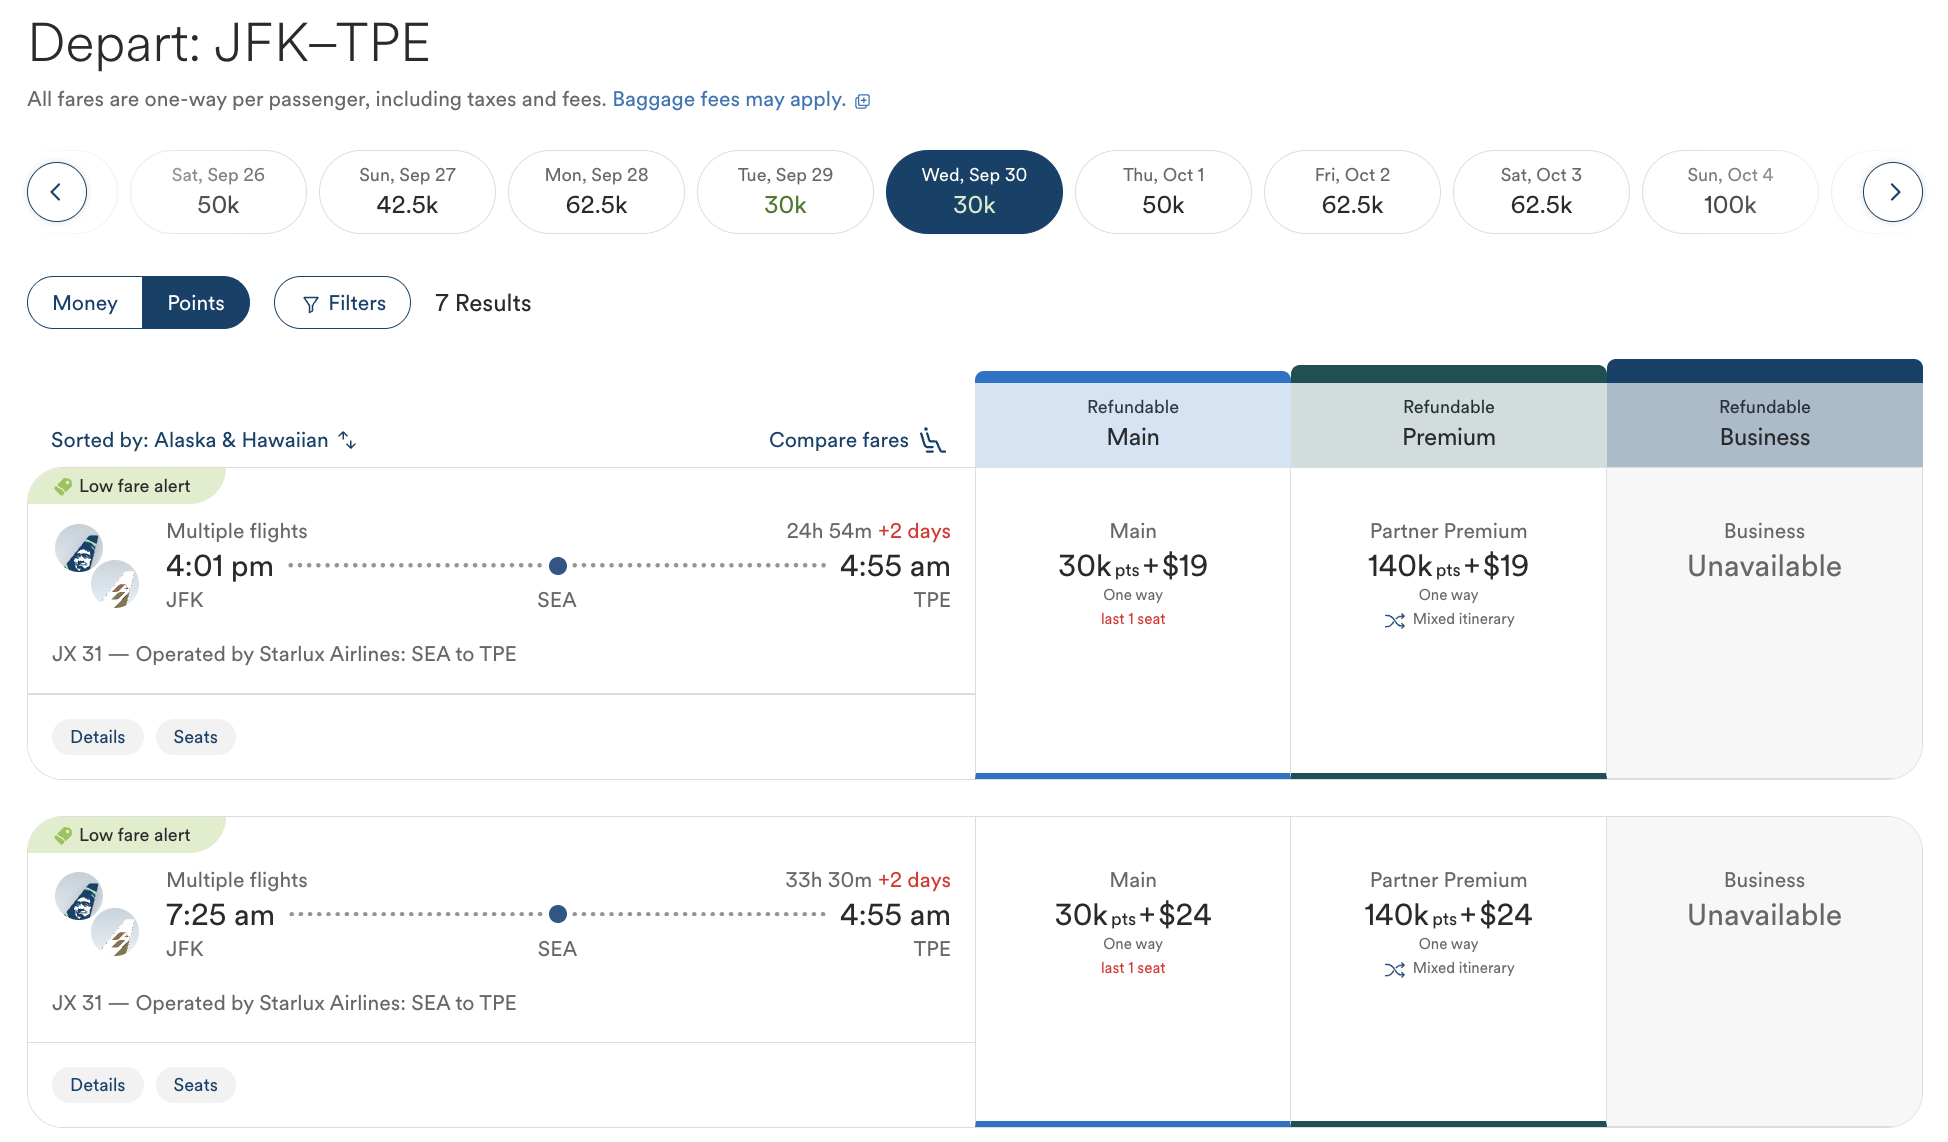Choose Partner Premium 140k pts + $24
The width and height of the screenshot is (1948, 1142).
[1448, 971]
